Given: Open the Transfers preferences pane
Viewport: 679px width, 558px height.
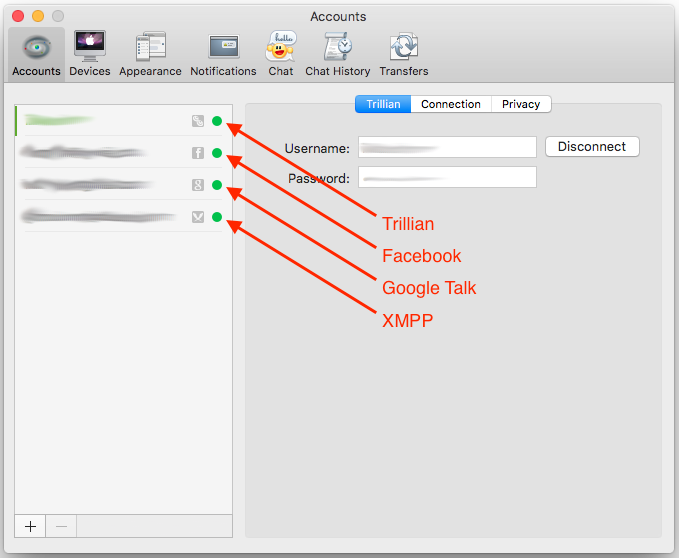Looking at the screenshot, I should coord(404,54).
